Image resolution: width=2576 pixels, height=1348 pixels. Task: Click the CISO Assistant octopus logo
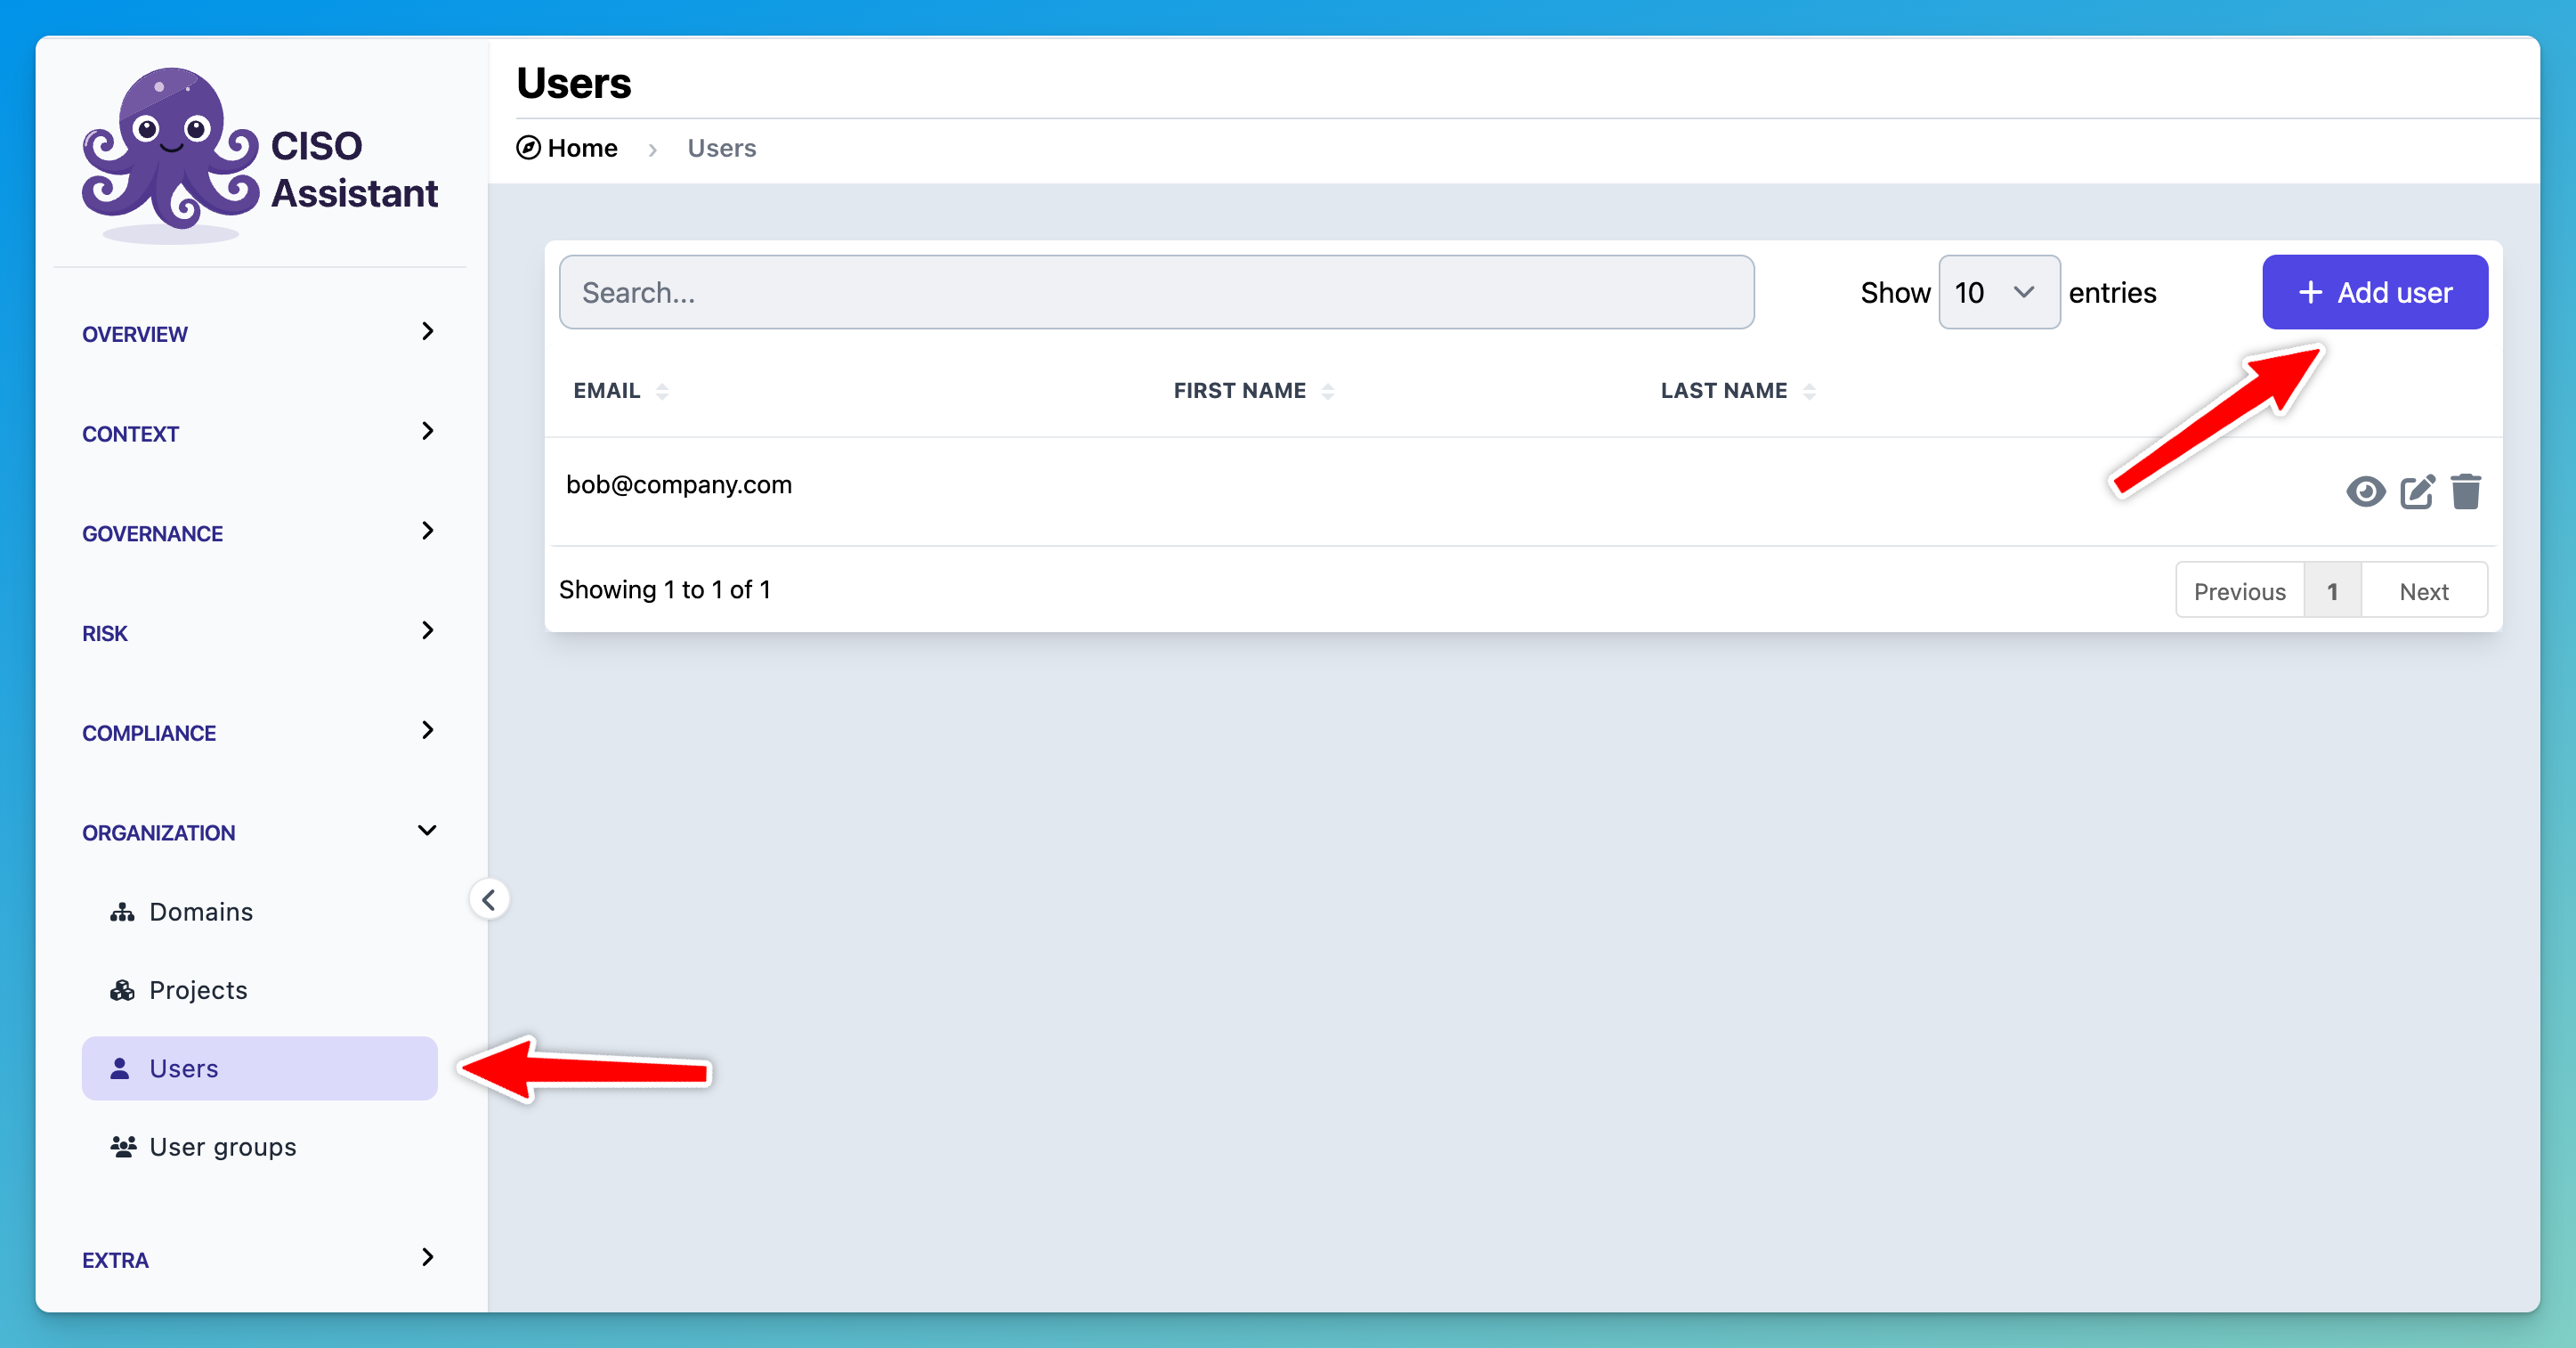(x=170, y=150)
